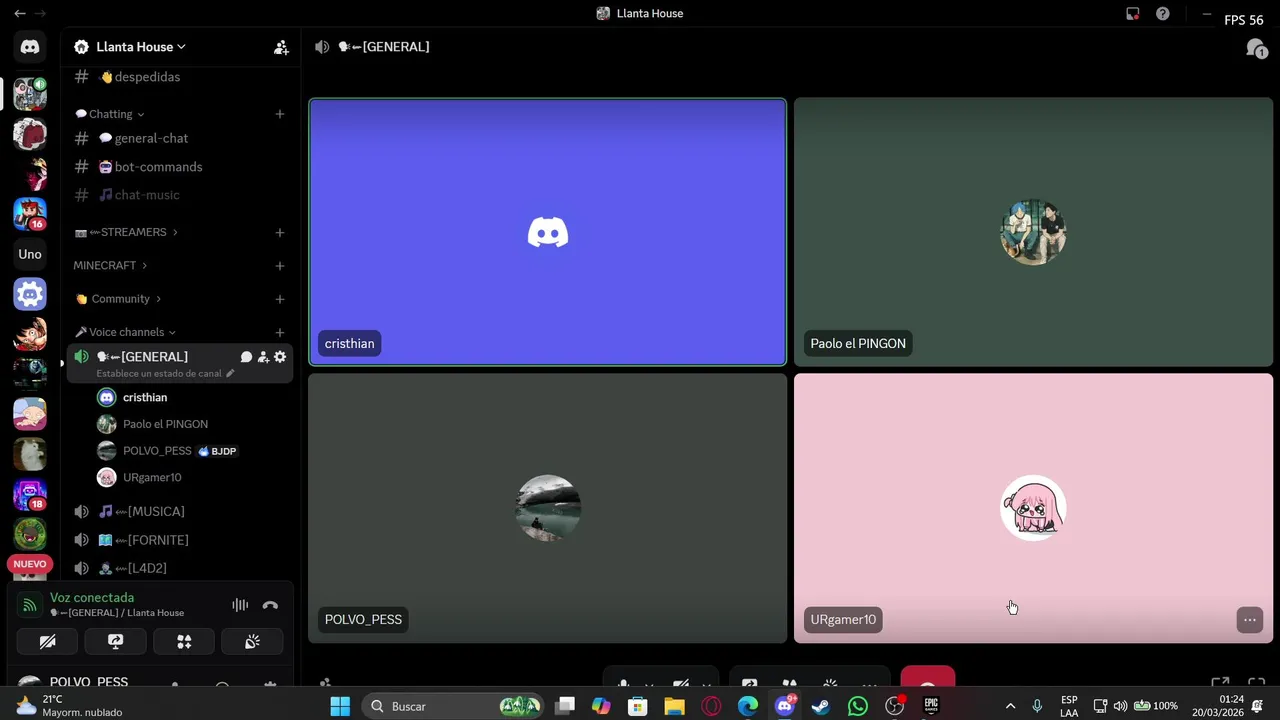The image size is (1280, 720).
Task: Focus Paolo el PINGON's video tile
Action: tap(1033, 232)
